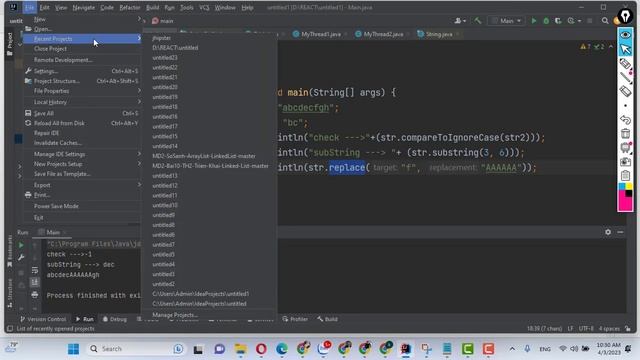Open Opera browser from the taskbar
640x360 pixels.
click(x=261, y=349)
